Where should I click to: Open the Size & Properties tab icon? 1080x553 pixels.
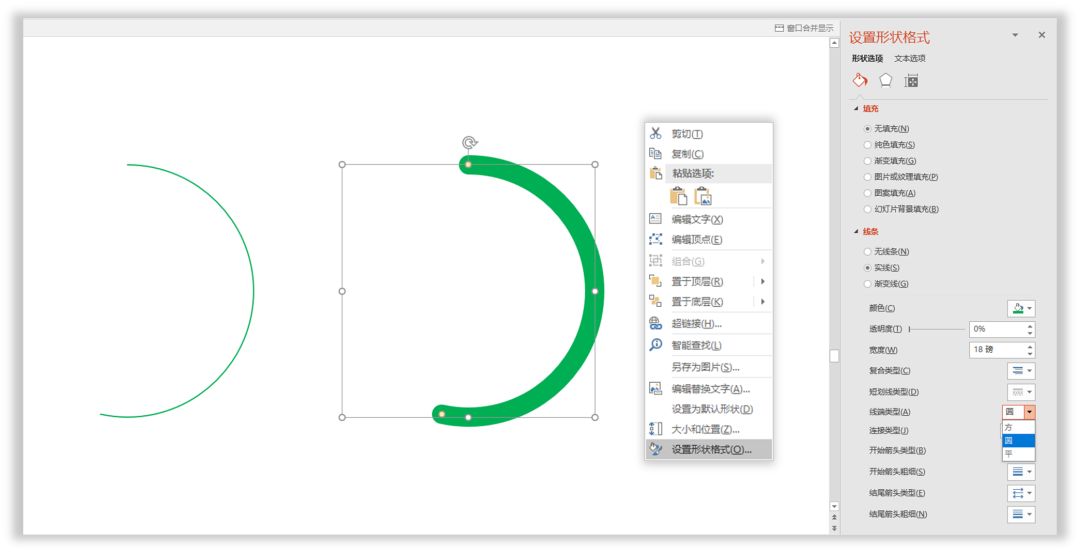tap(911, 81)
